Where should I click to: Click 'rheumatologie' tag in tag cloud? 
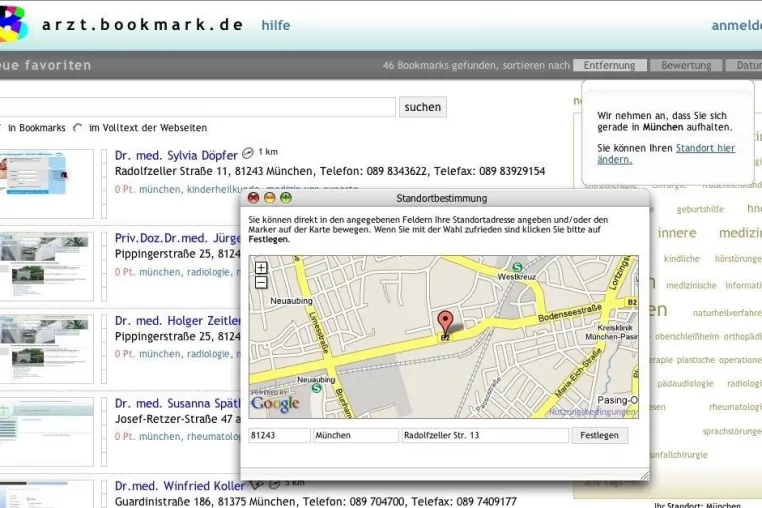click(x=735, y=406)
